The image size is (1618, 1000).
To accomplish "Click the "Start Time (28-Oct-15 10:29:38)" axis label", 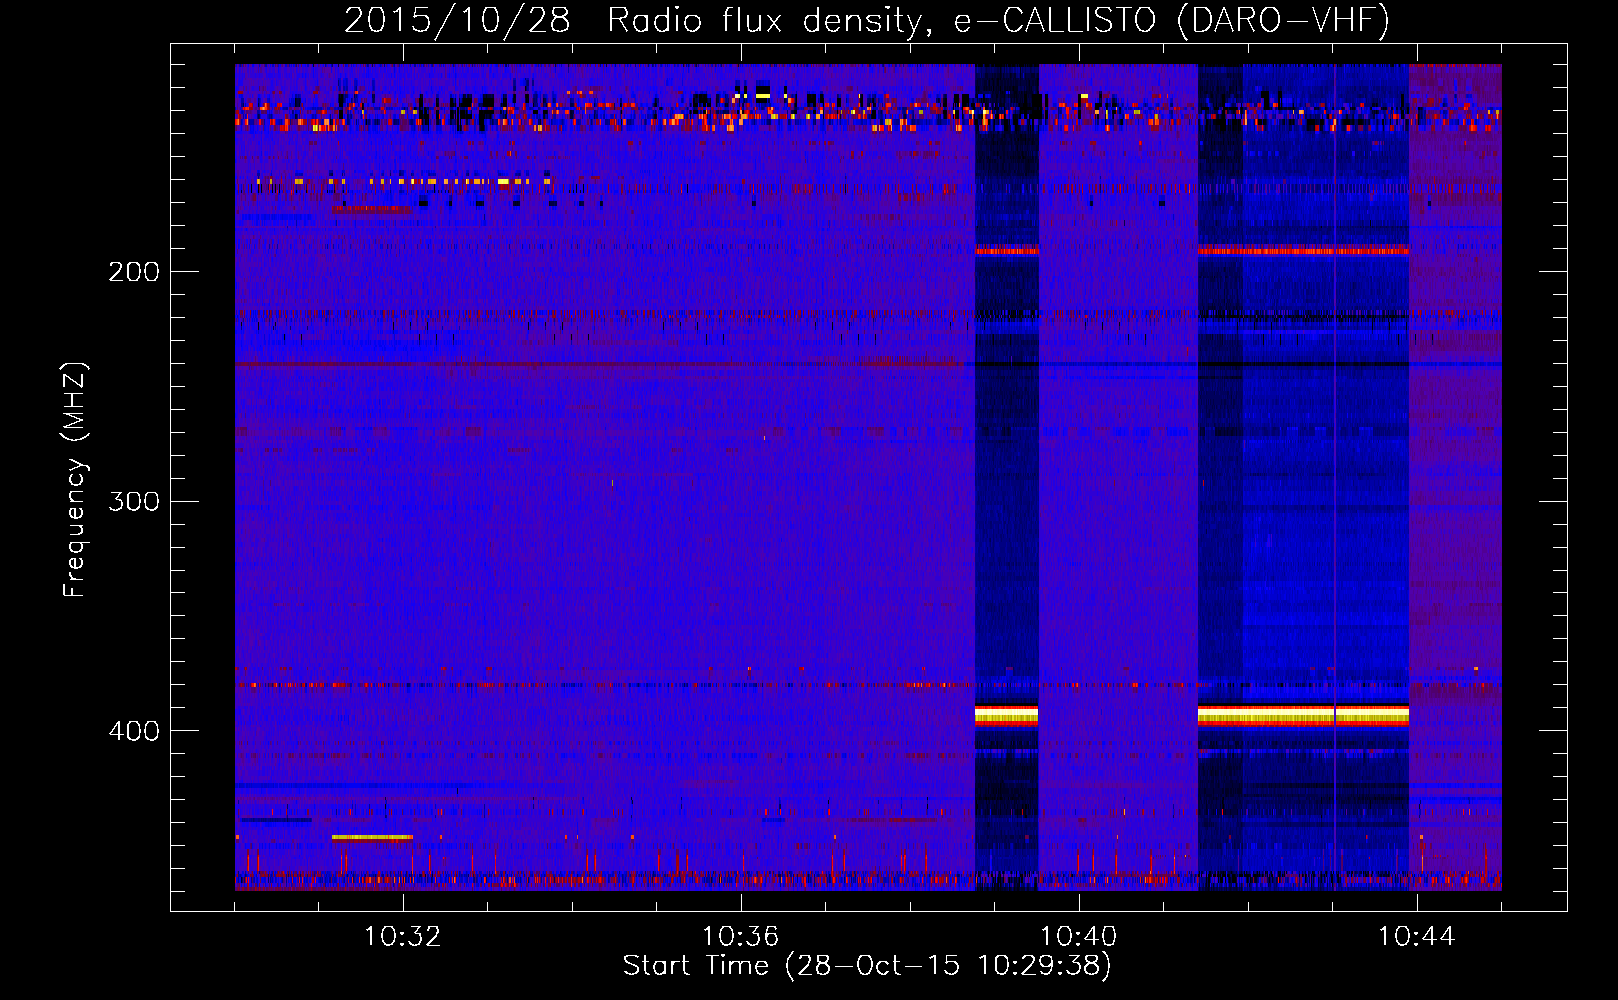I will coord(867,966).
